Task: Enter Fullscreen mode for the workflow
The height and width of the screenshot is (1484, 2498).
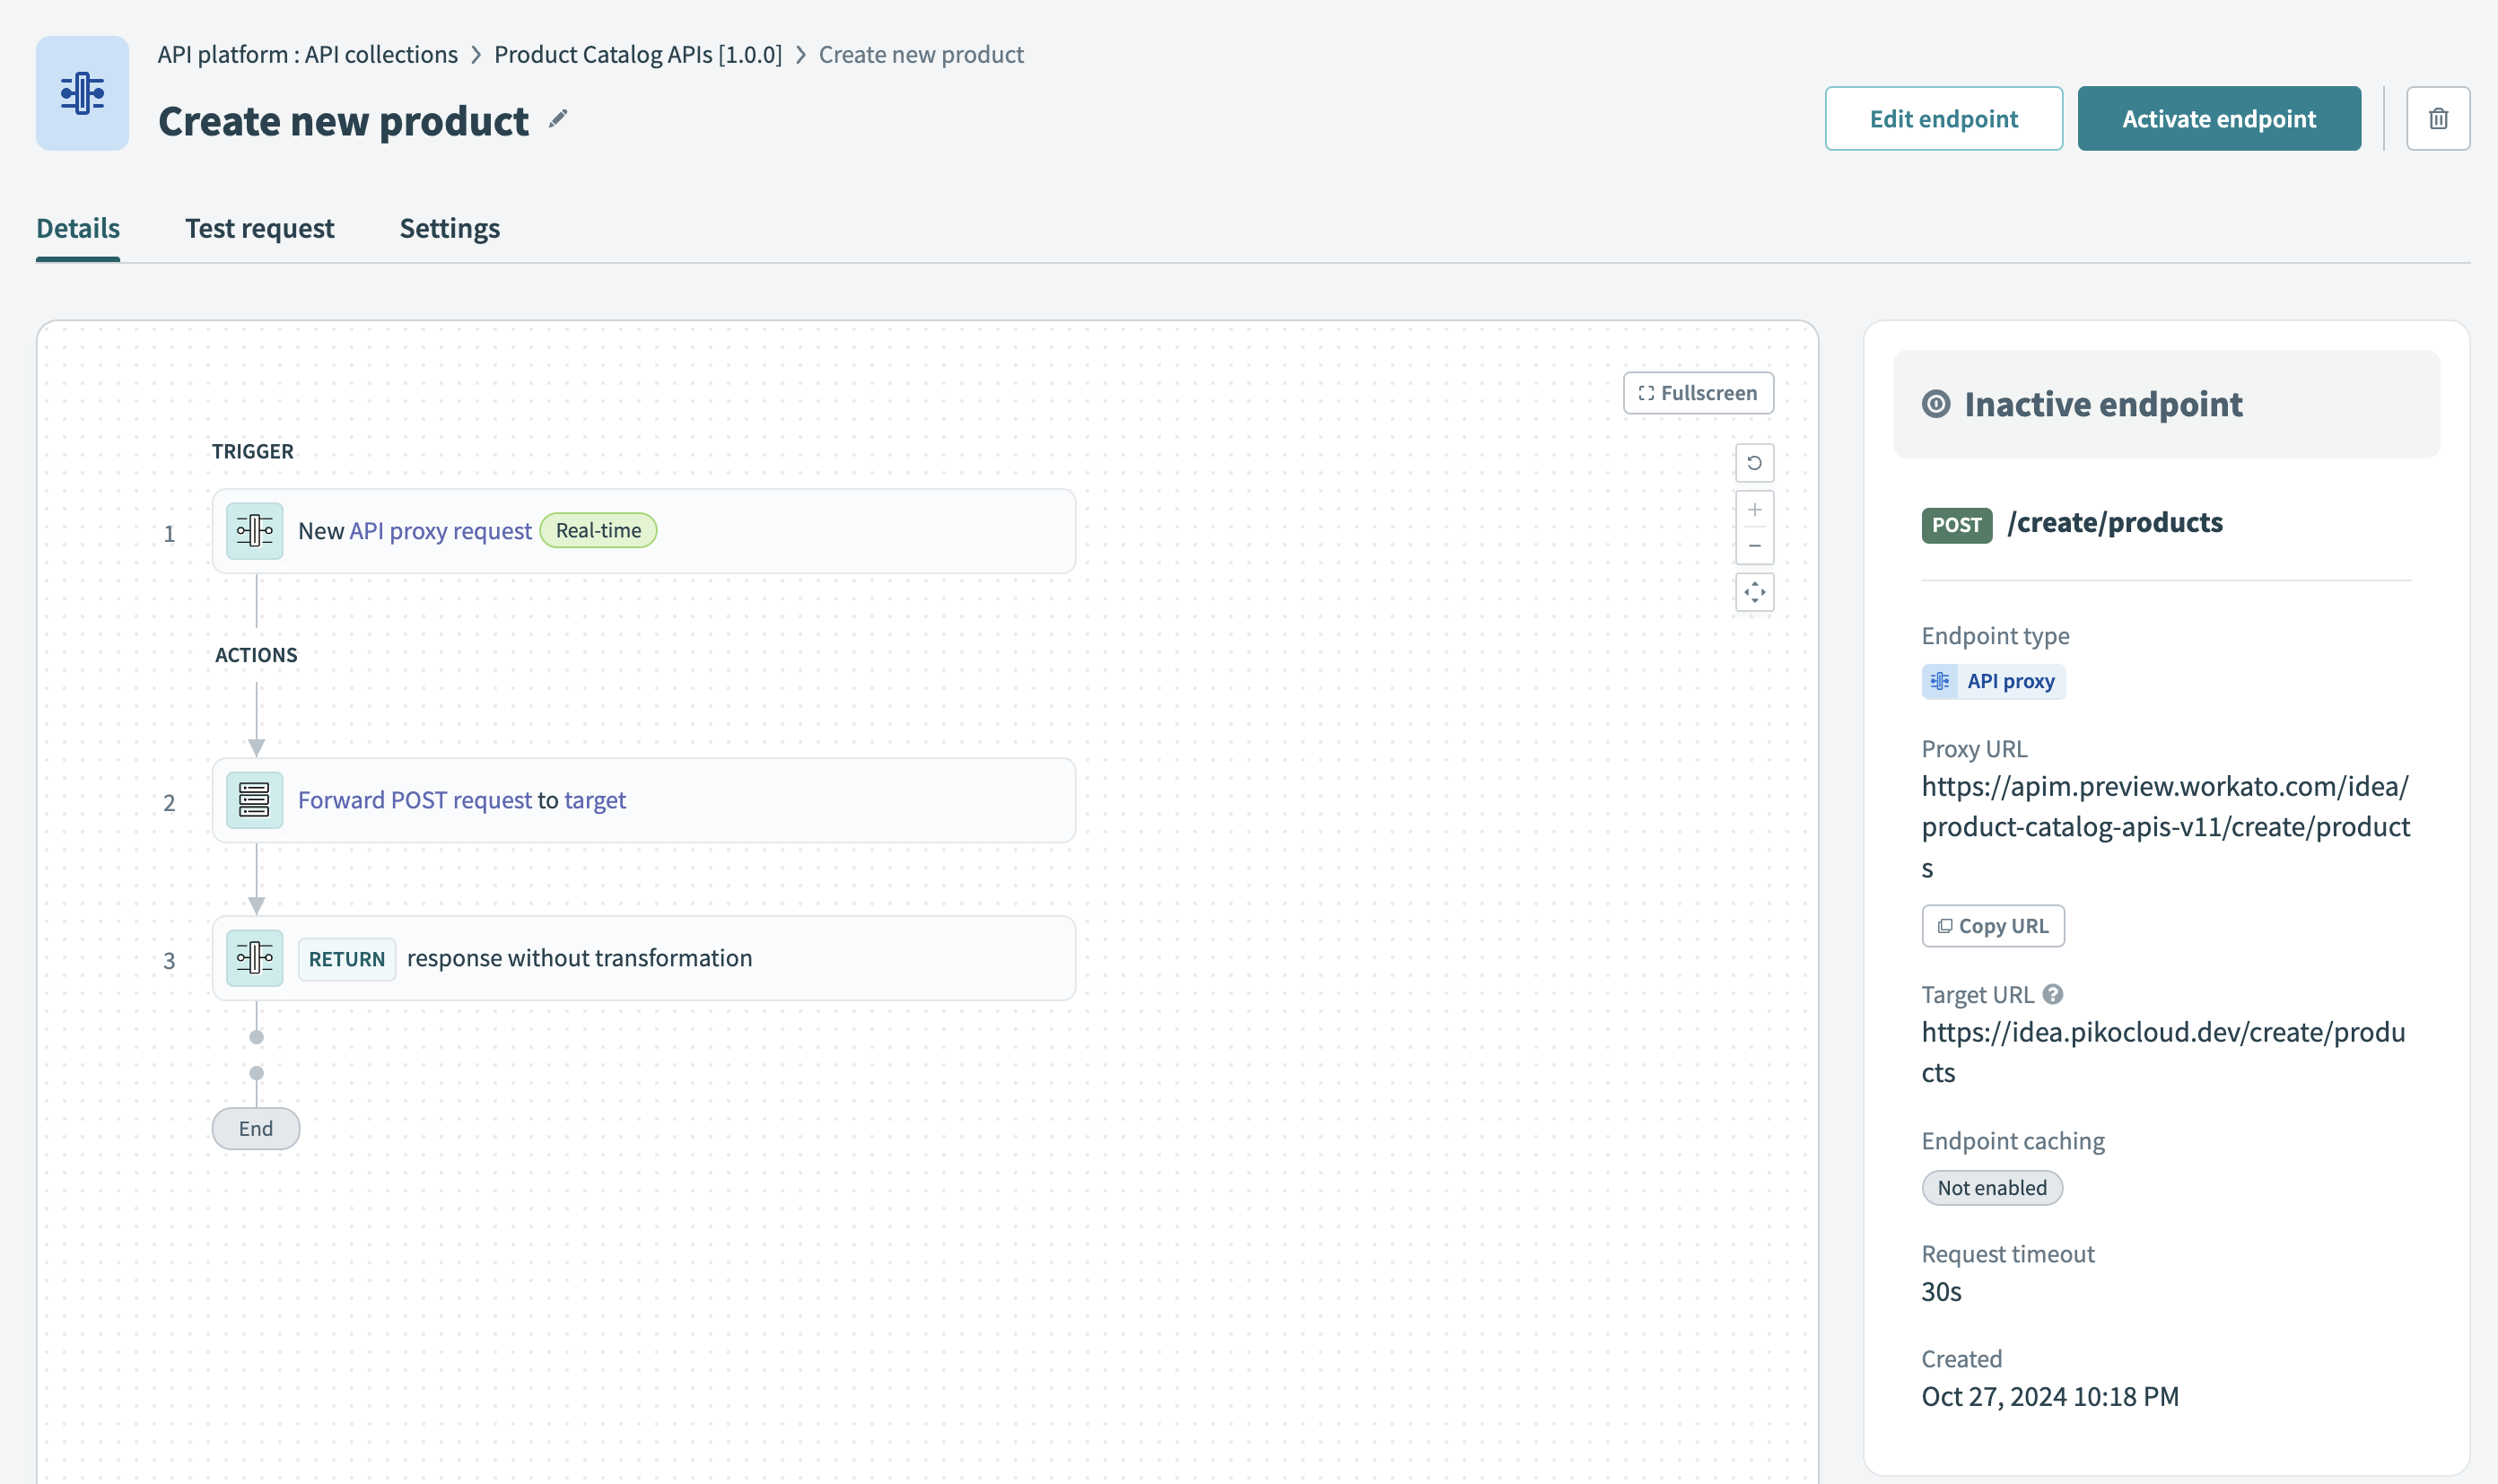Action: [x=1697, y=392]
